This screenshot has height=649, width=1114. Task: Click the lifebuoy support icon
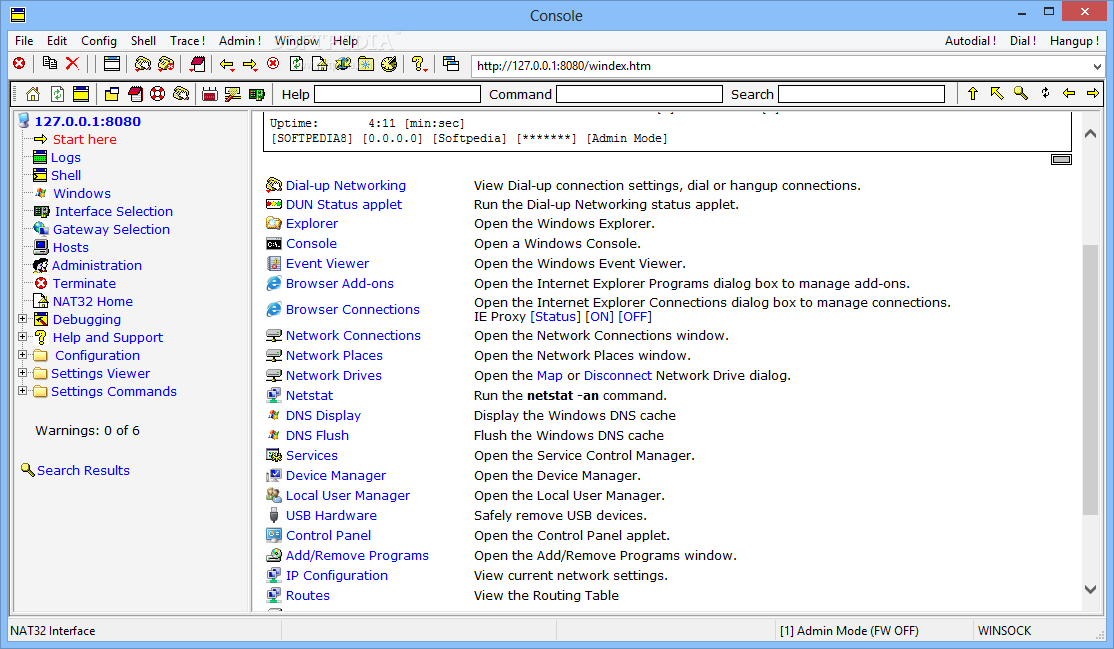[158, 94]
